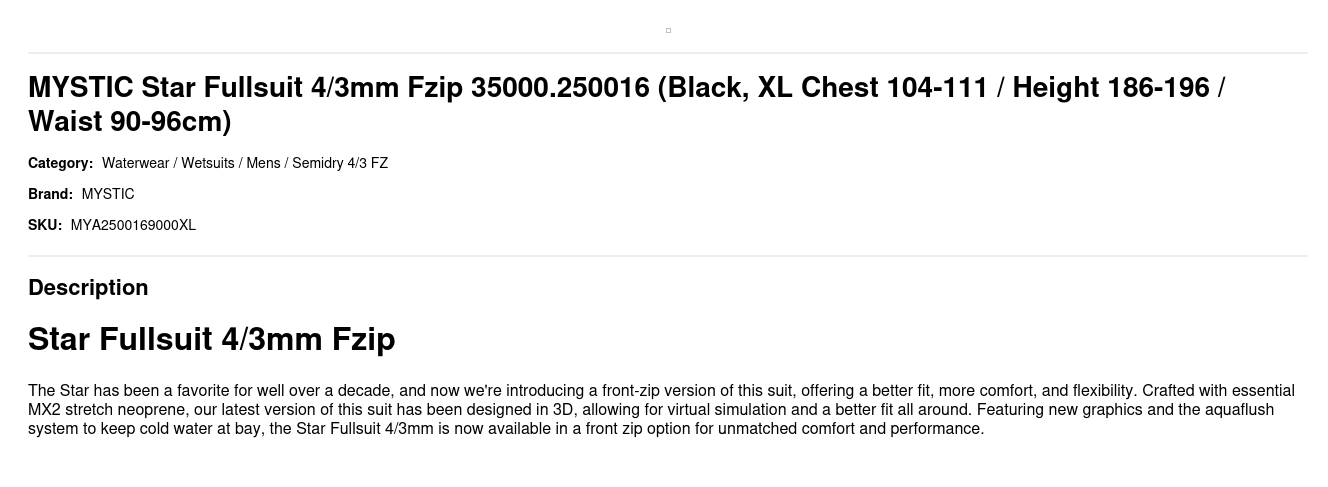The width and height of the screenshot is (1328, 487).
Task: Click the tiny placeholder image at top center
Action: coord(668,30)
